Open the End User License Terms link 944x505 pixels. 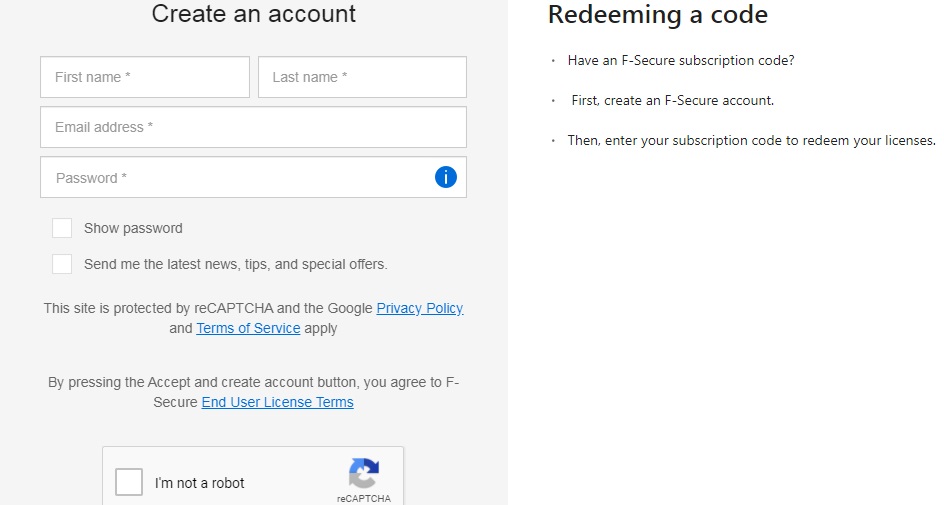[278, 402]
